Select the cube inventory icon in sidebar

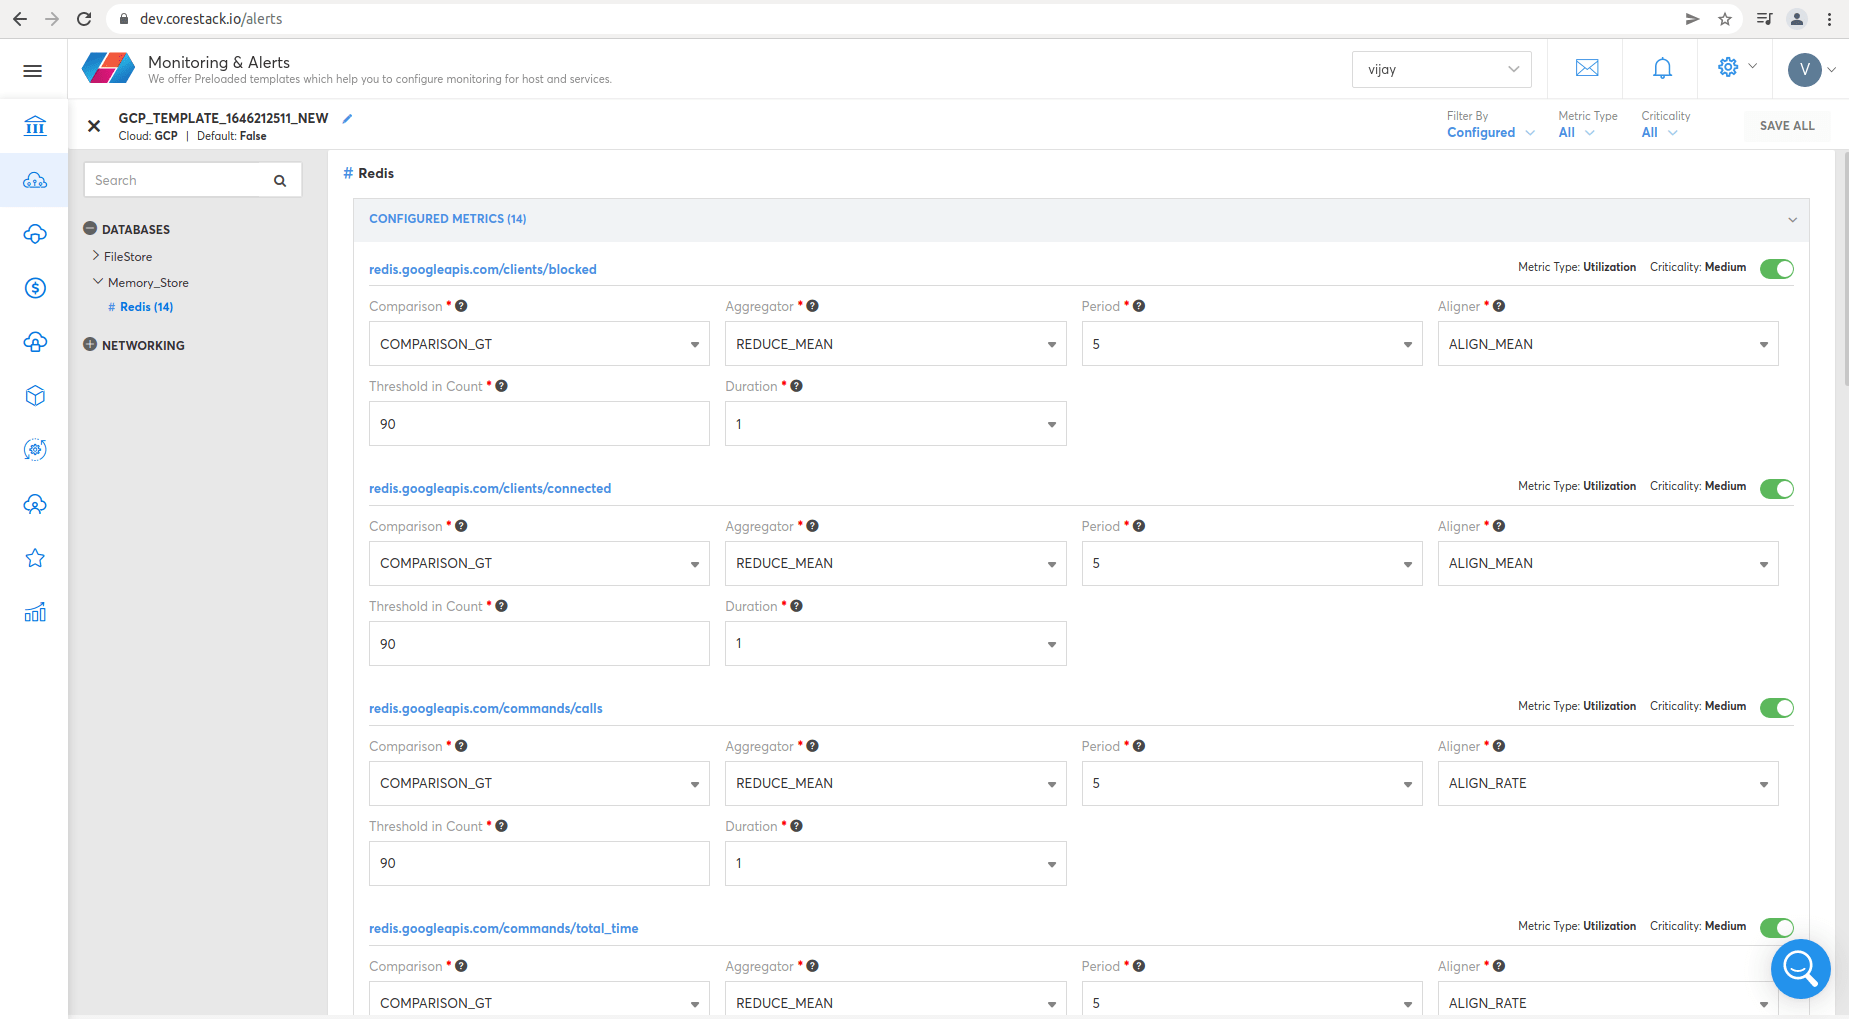[35, 395]
